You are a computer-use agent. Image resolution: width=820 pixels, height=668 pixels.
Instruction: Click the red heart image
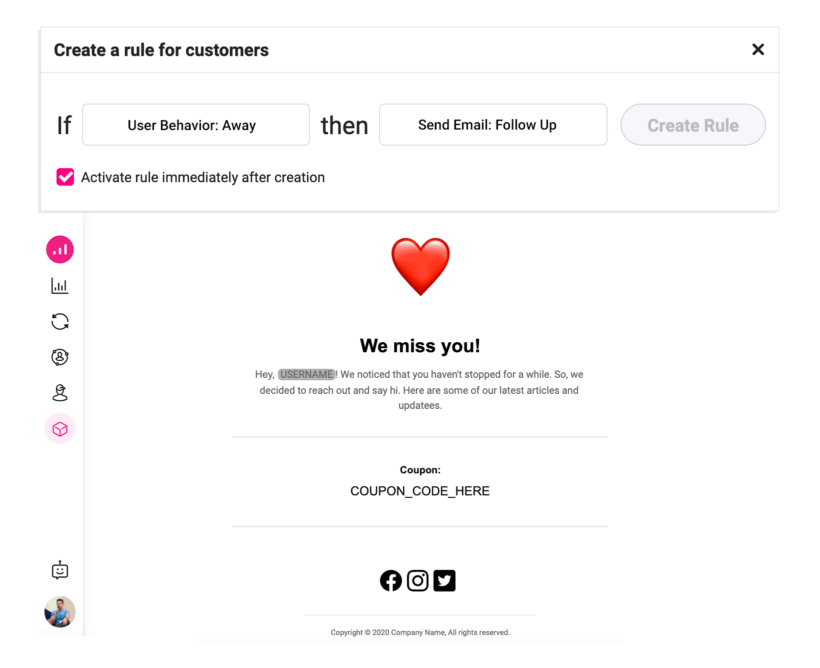pos(420,266)
